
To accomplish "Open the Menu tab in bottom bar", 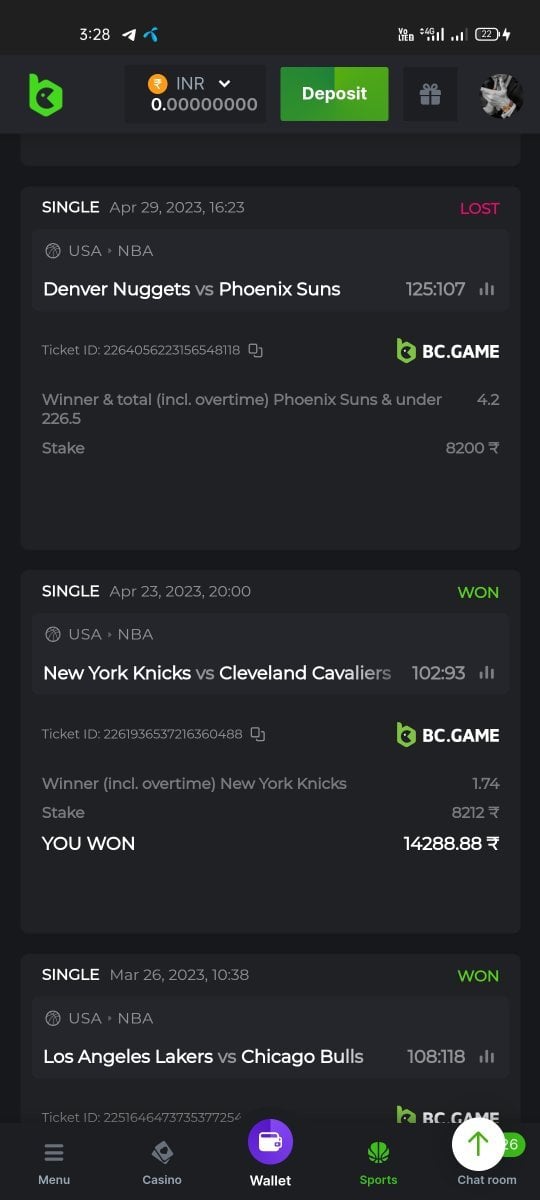I will 54,1163.
